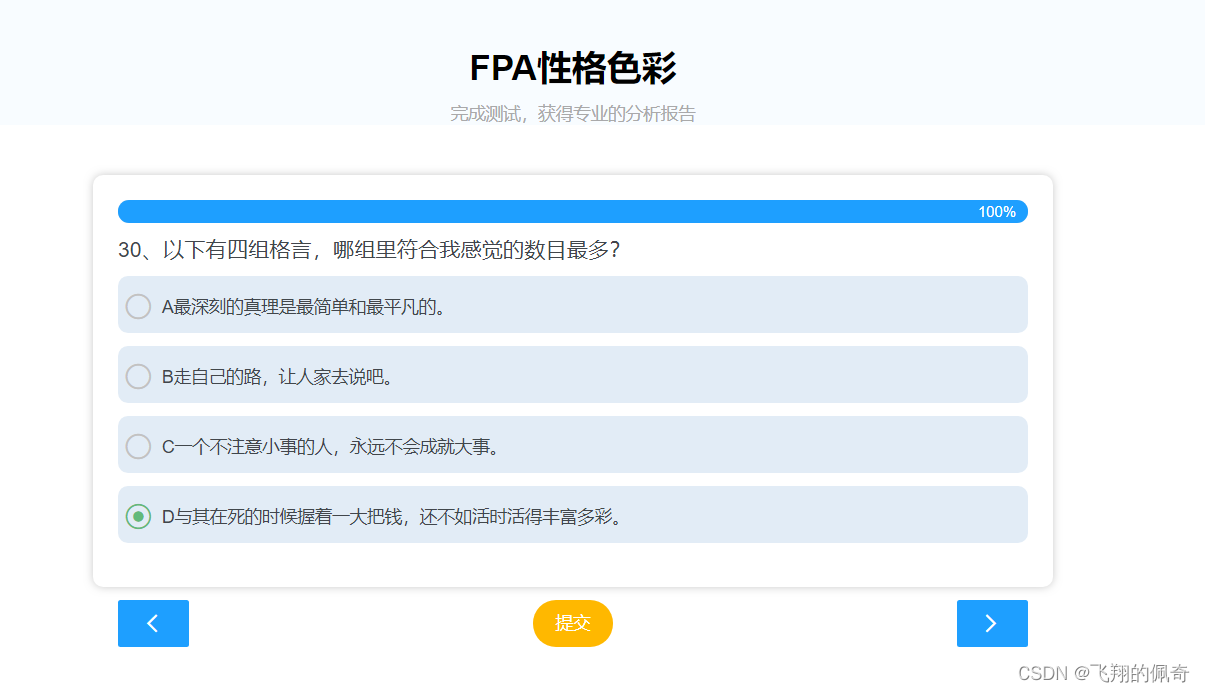Viewport: 1205px width, 692px height.
Task: Select radio button for option C
Action: click(x=138, y=446)
